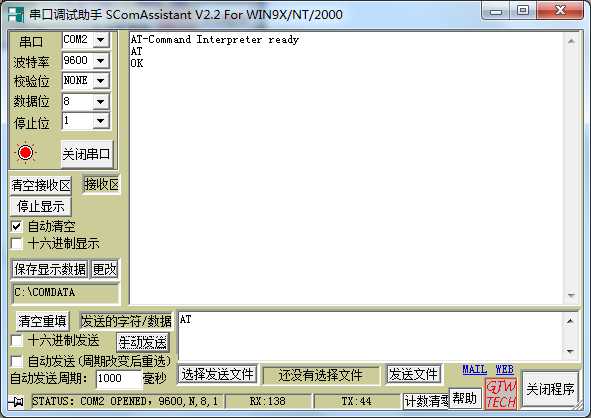Open the data bits dropdown showing 8
591x418 pixels.
coord(101,101)
